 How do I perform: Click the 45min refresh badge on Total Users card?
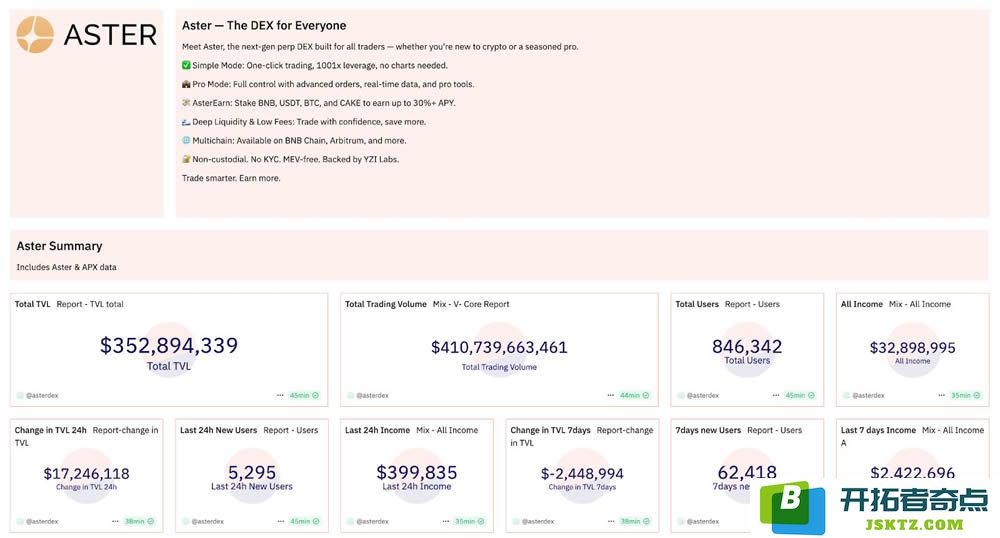[800, 395]
